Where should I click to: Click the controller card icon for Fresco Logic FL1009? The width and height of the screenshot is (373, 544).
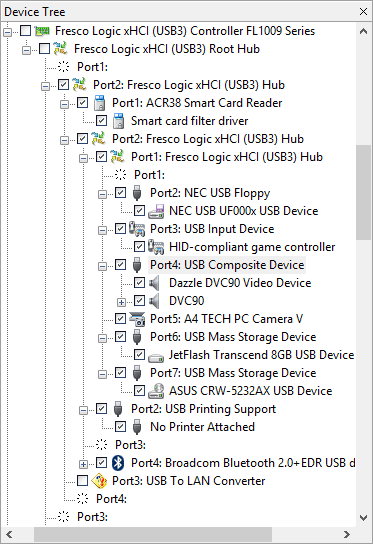[42, 31]
